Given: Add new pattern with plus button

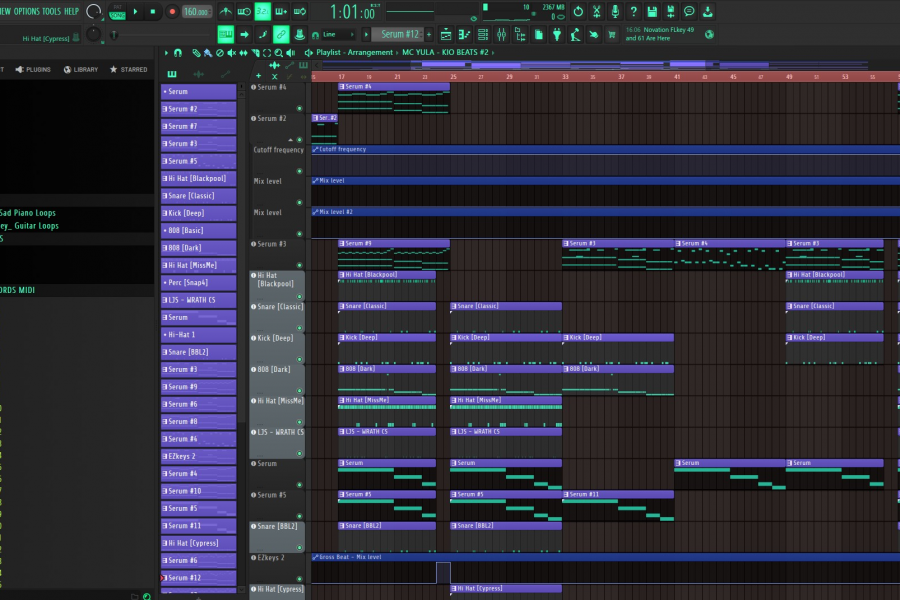Looking at the screenshot, I should pyautogui.click(x=428, y=34).
